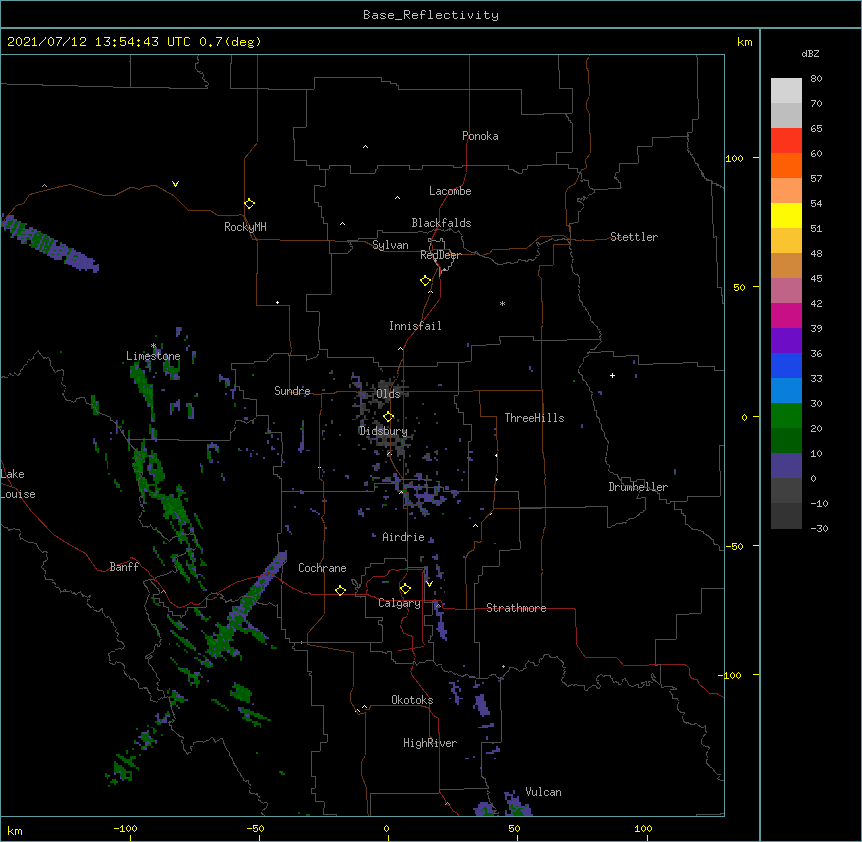The image size is (862, 842).
Task: Click the yellow marker below Cochrane label
Action: point(340,590)
